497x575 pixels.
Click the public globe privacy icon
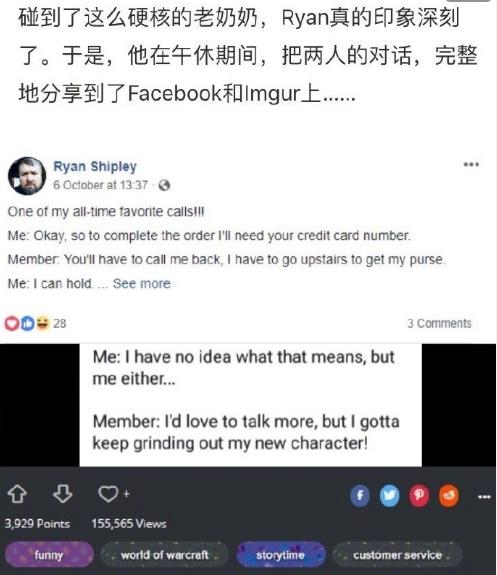click(x=164, y=186)
